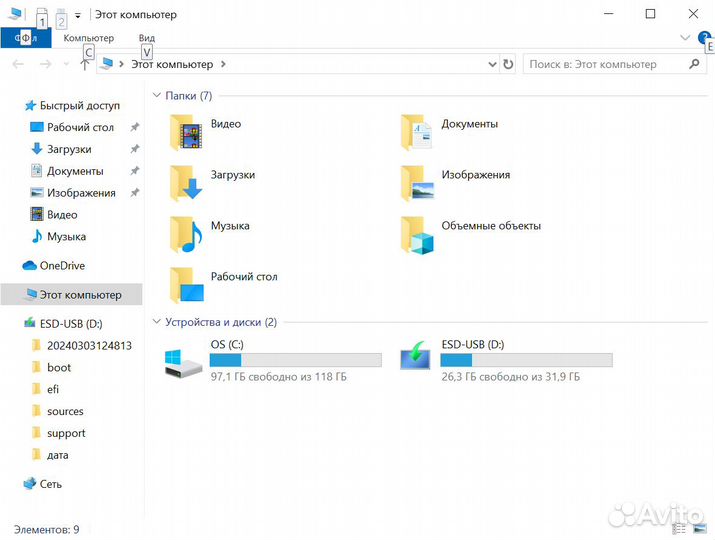Go up one level with the up arrow
The width and height of the screenshot is (715, 540).
click(84, 64)
